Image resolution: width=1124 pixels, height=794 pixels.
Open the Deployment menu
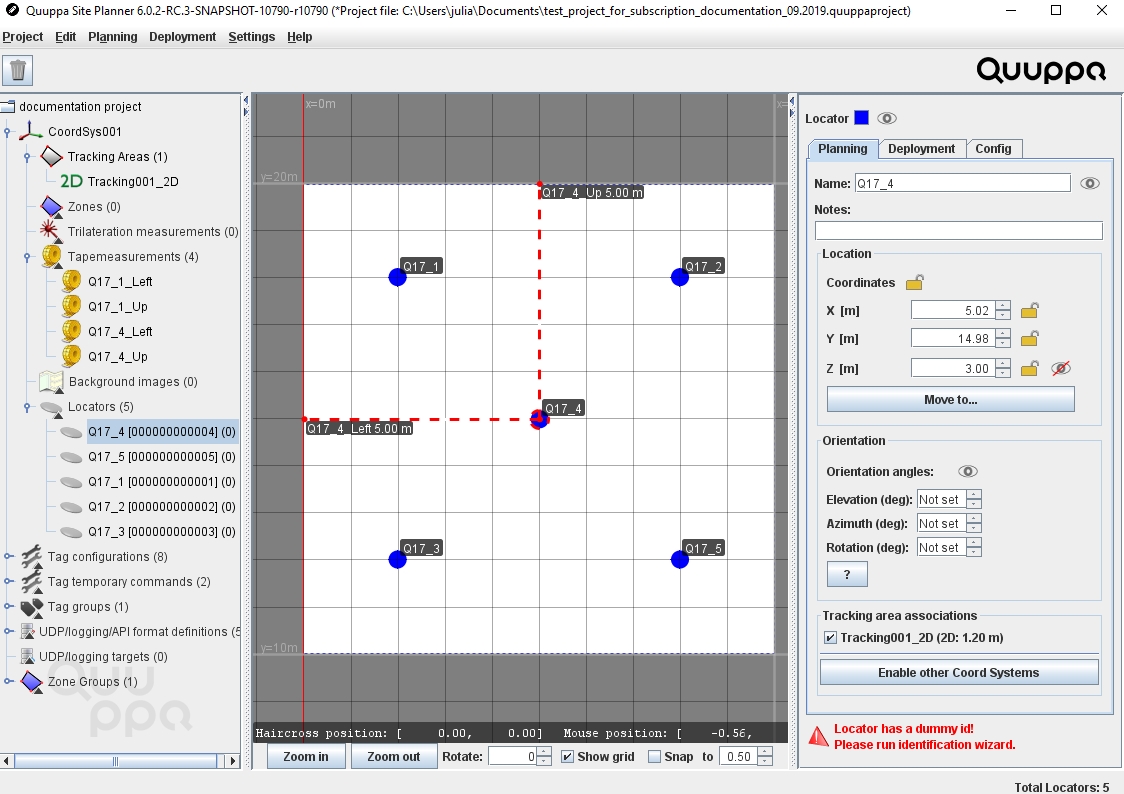tap(182, 37)
